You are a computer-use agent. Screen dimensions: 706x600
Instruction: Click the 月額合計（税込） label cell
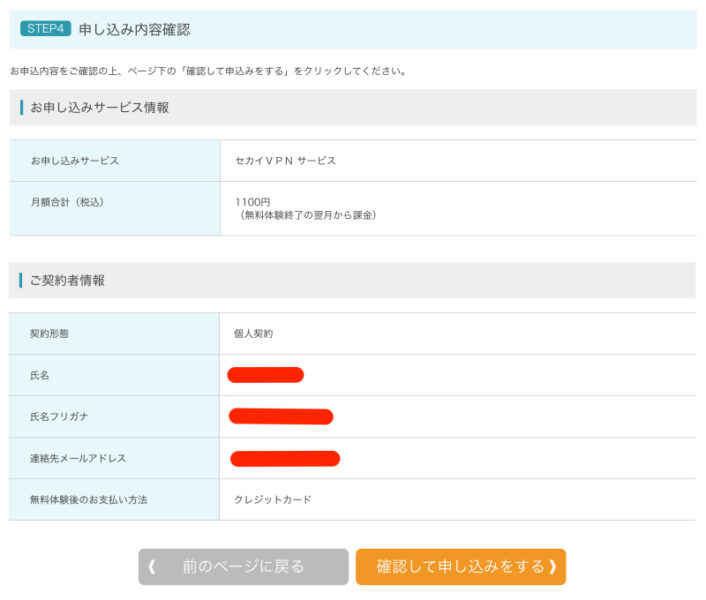click(68, 202)
